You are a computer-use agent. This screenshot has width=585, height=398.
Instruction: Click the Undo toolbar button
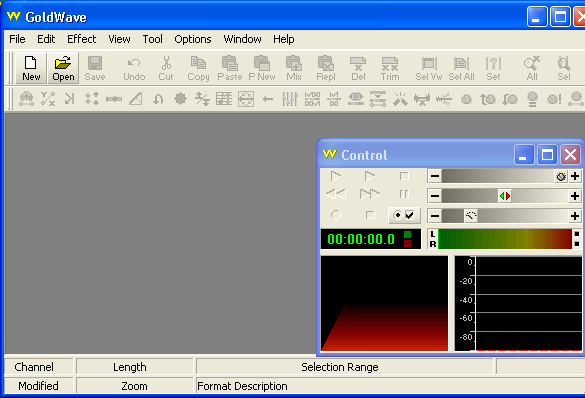pyautogui.click(x=134, y=68)
